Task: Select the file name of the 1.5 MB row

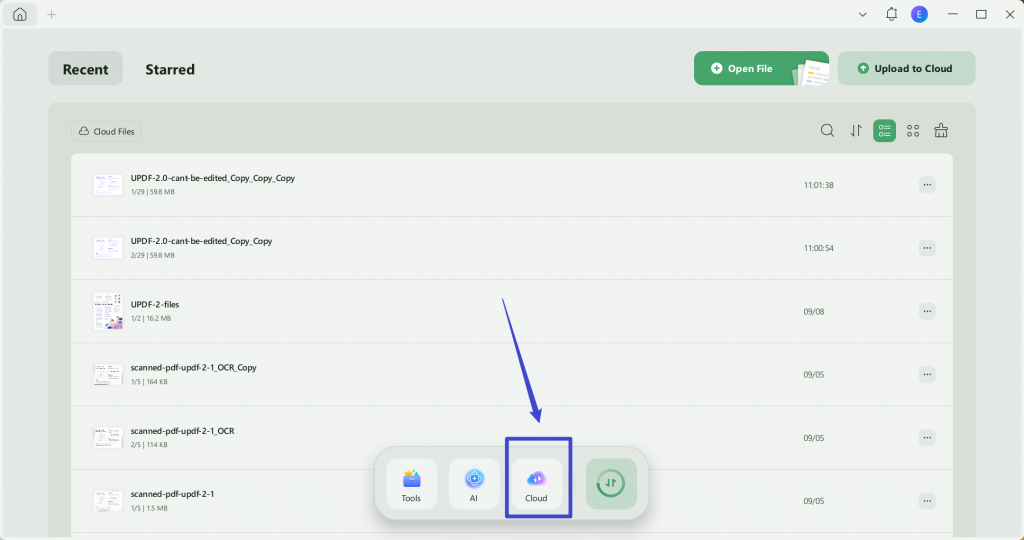Action: coord(172,494)
